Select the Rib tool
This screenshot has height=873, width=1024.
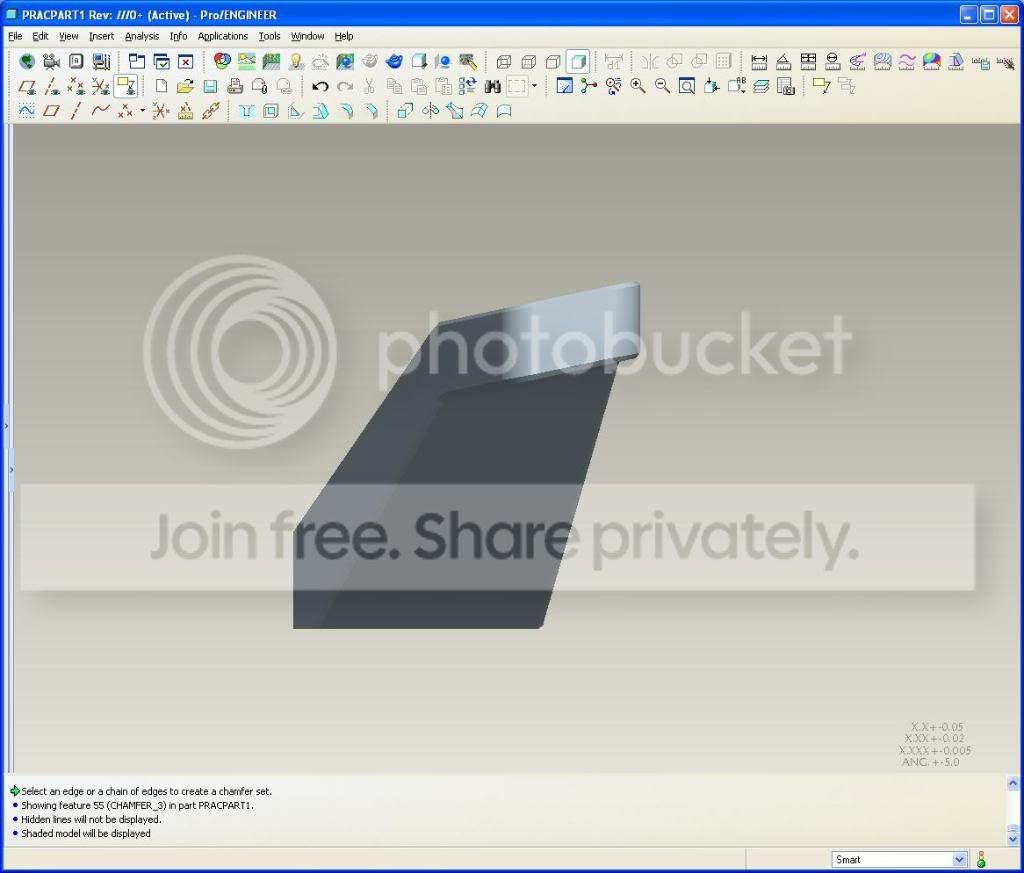pyautogui.click(x=296, y=111)
